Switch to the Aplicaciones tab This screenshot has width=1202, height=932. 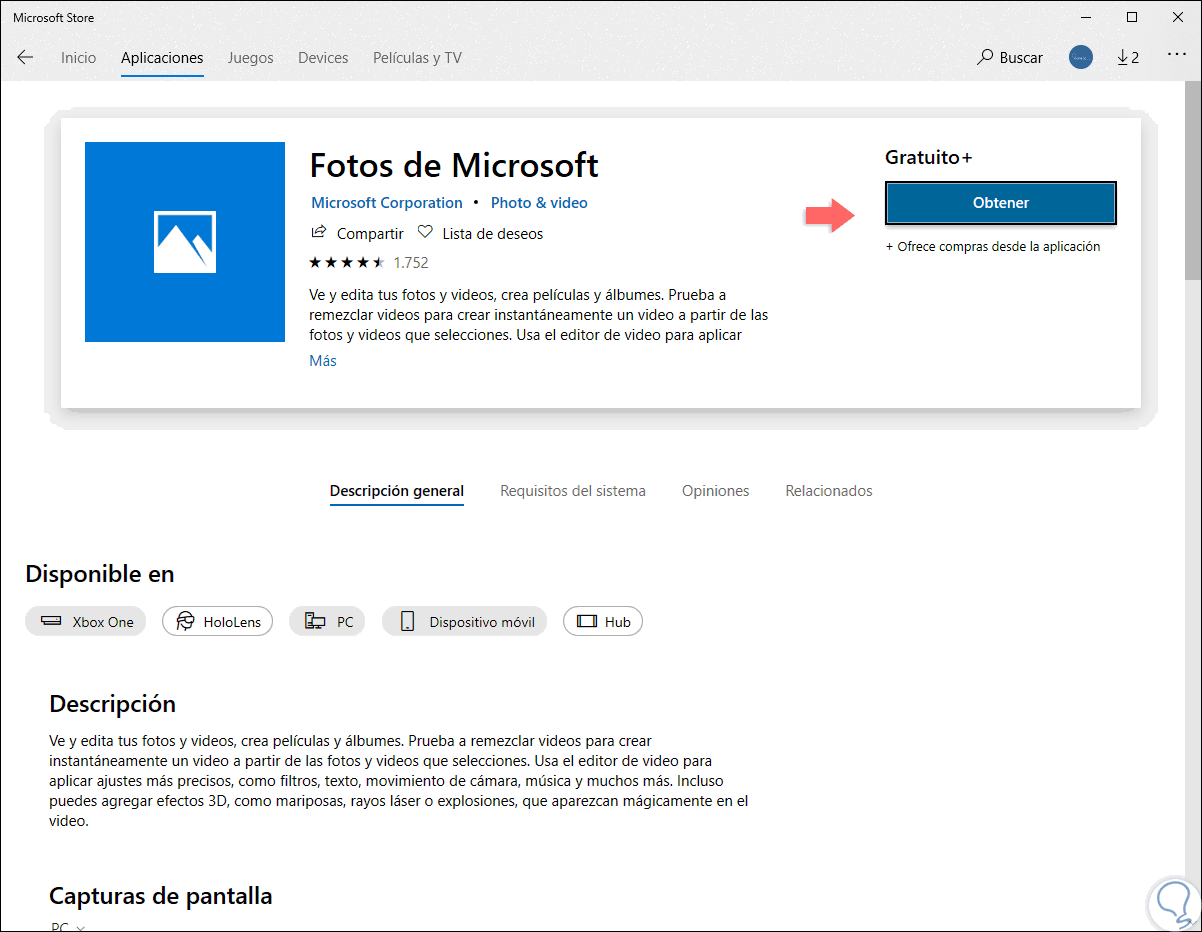(162, 58)
